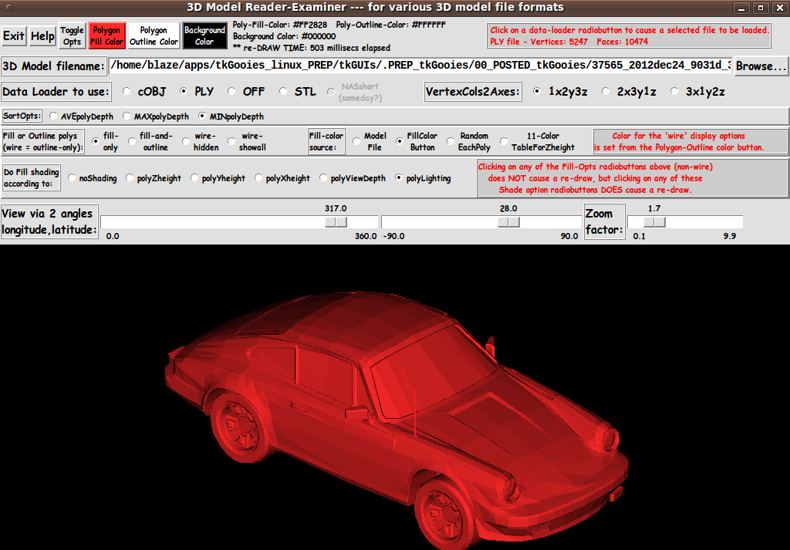The width and height of the screenshot is (790, 550).
Task: Click the red car model in canvas
Action: (397, 420)
